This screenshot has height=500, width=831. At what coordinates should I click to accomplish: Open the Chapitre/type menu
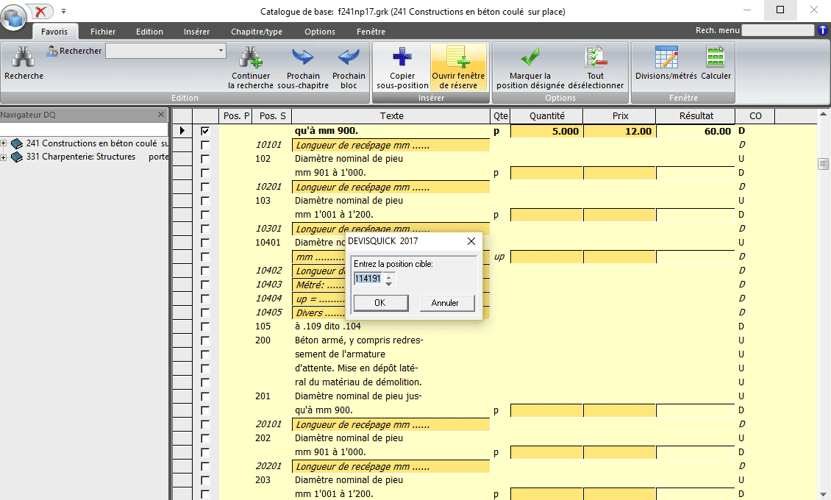[x=257, y=32]
